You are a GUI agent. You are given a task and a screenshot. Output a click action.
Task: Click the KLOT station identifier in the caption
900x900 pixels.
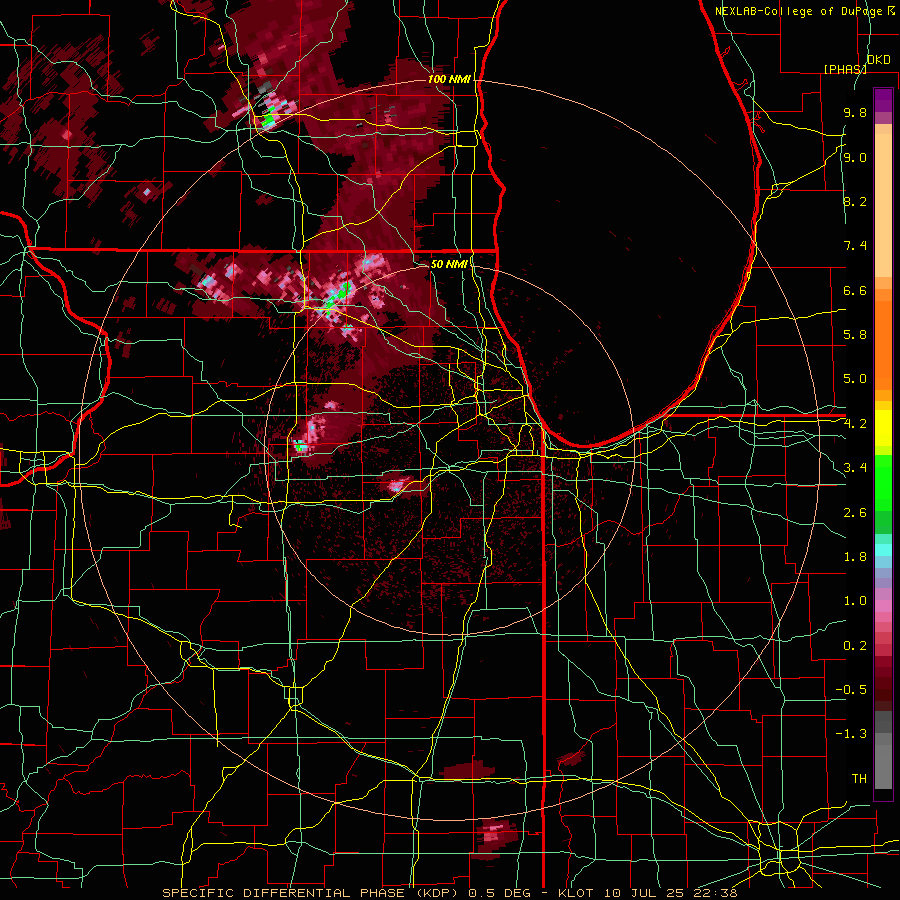pos(577,893)
